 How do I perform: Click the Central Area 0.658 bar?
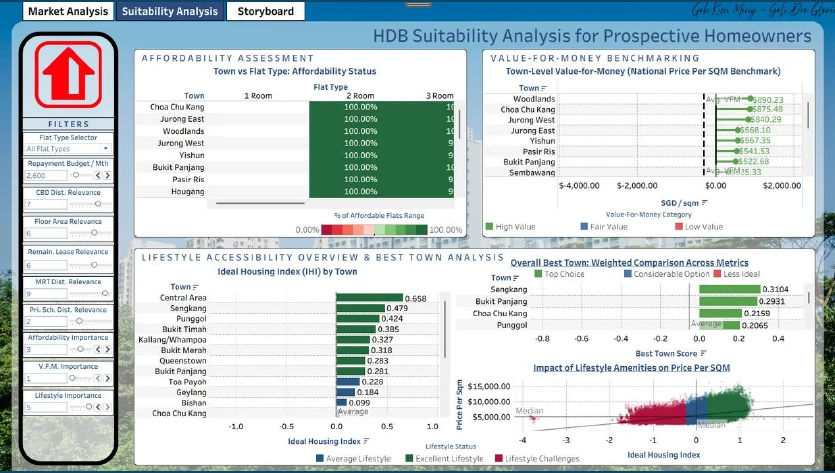click(x=370, y=298)
